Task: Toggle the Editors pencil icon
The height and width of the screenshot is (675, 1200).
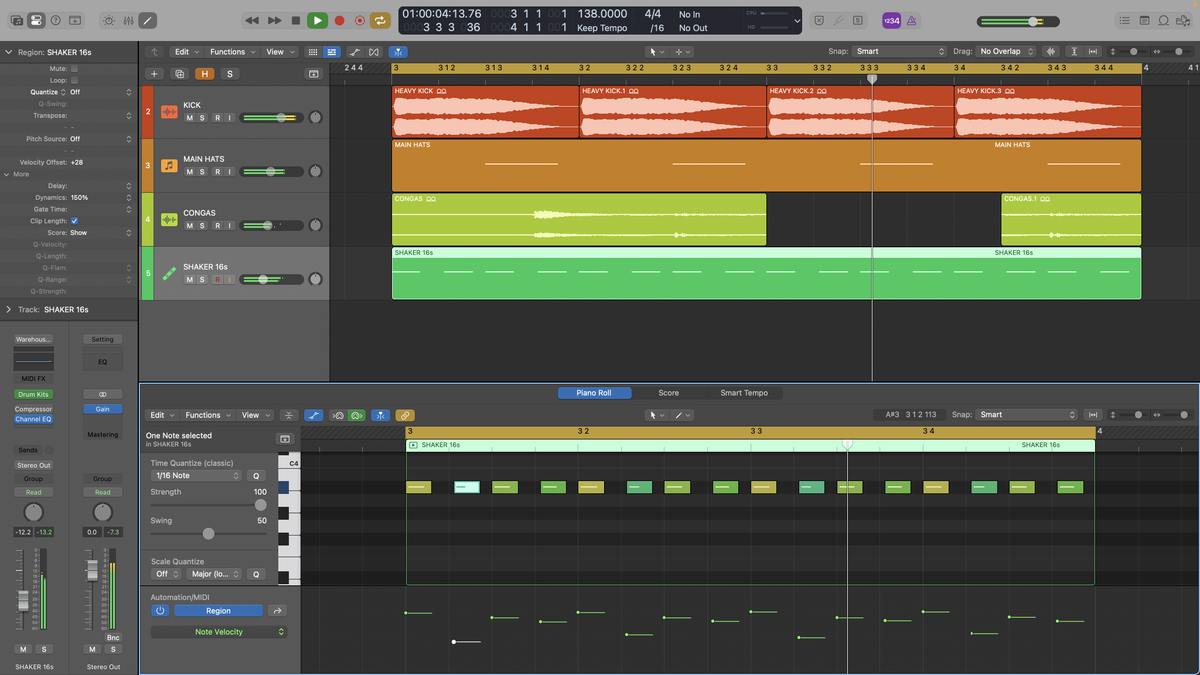Action: (x=148, y=20)
